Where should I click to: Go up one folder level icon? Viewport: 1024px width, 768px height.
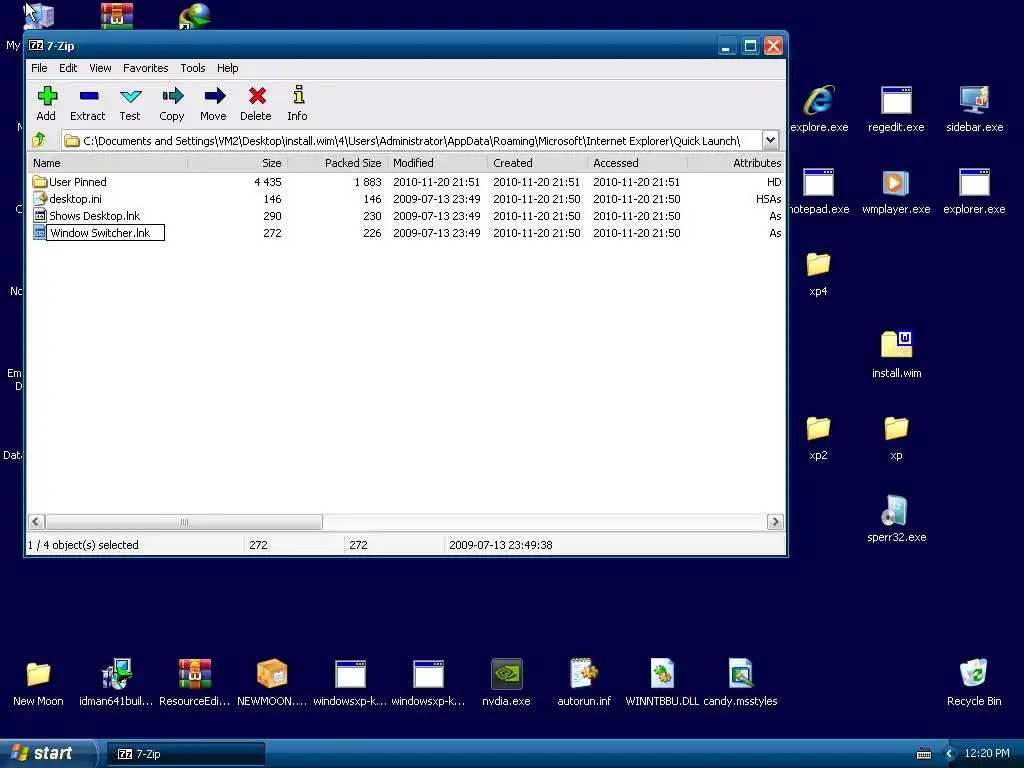point(39,140)
